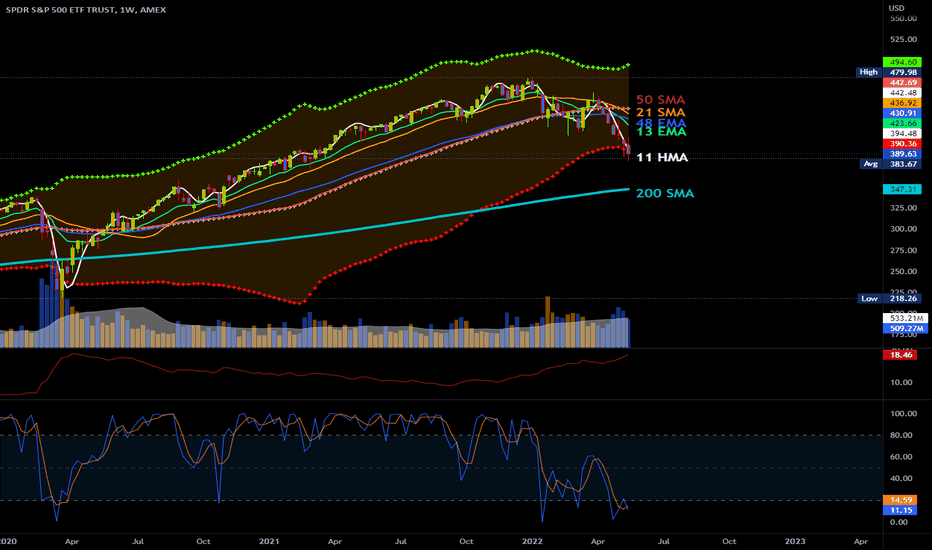
Task: Click the 60.00 oscillator axis label
Action: click(901, 457)
